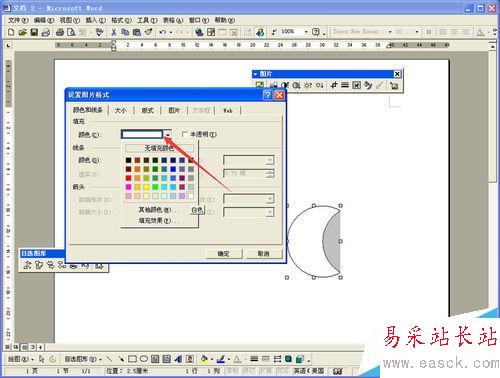The image size is (500, 378).
Task: Click the Shadow Style icon in Drawing toolbar
Action: pyautogui.click(x=288, y=359)
